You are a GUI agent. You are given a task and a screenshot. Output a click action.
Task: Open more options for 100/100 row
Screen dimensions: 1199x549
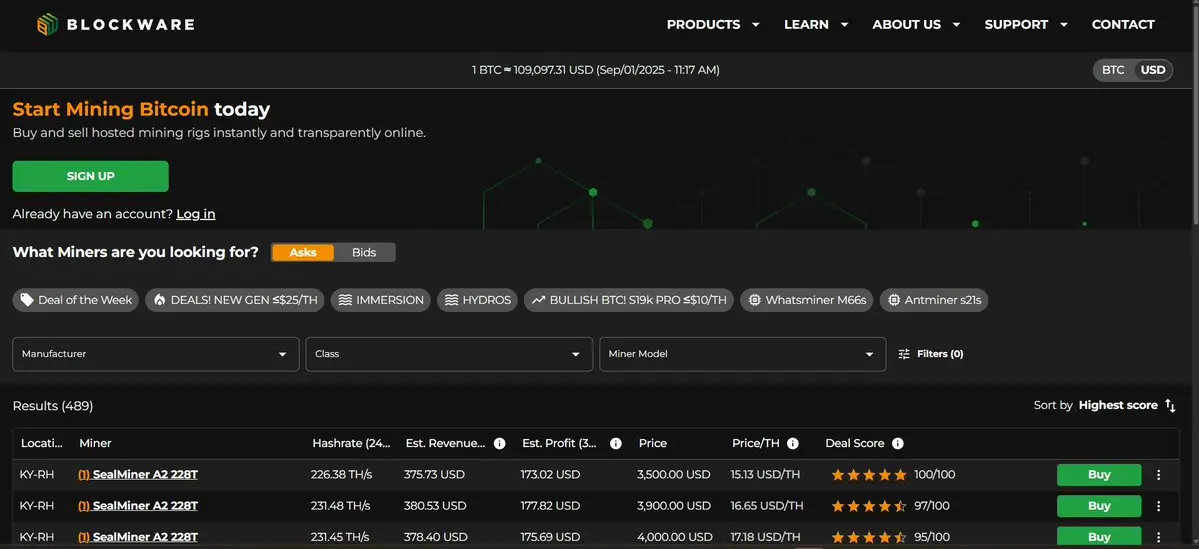point(1158,475)
